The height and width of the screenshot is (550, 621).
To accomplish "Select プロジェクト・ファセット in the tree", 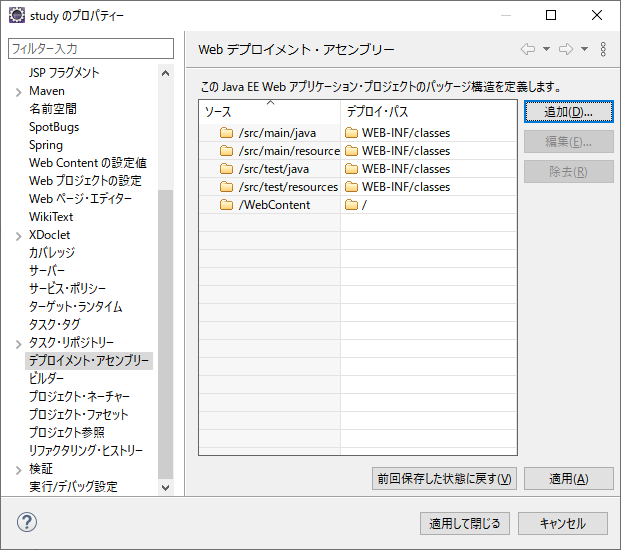I will [78, 414].
